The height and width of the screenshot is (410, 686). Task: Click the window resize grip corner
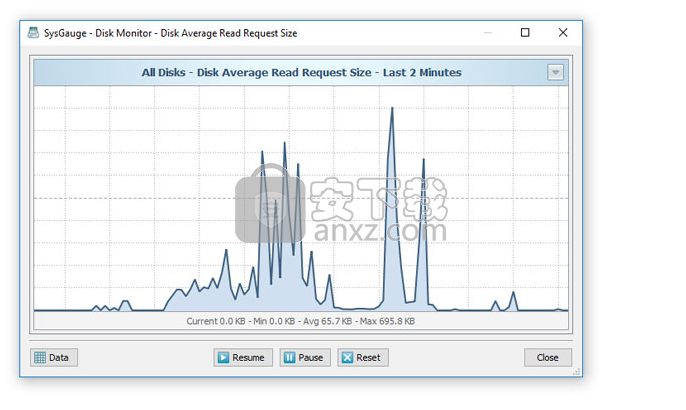click(577, 371)
